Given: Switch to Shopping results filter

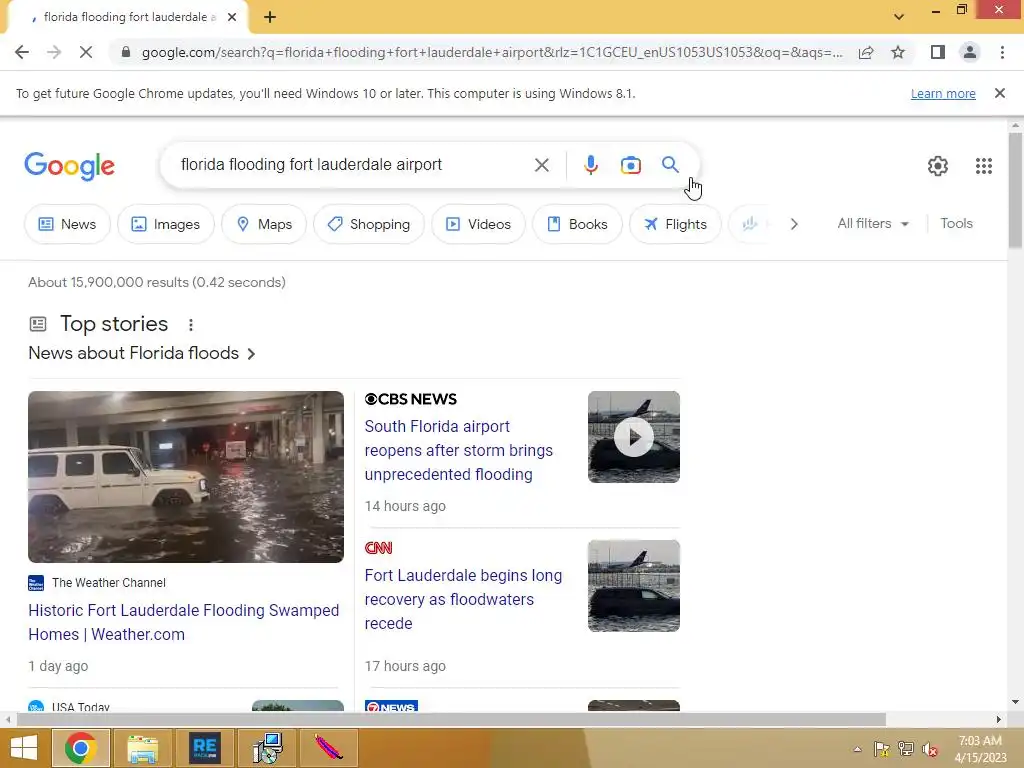Looking at the screenshot, I should pos(369,224).
